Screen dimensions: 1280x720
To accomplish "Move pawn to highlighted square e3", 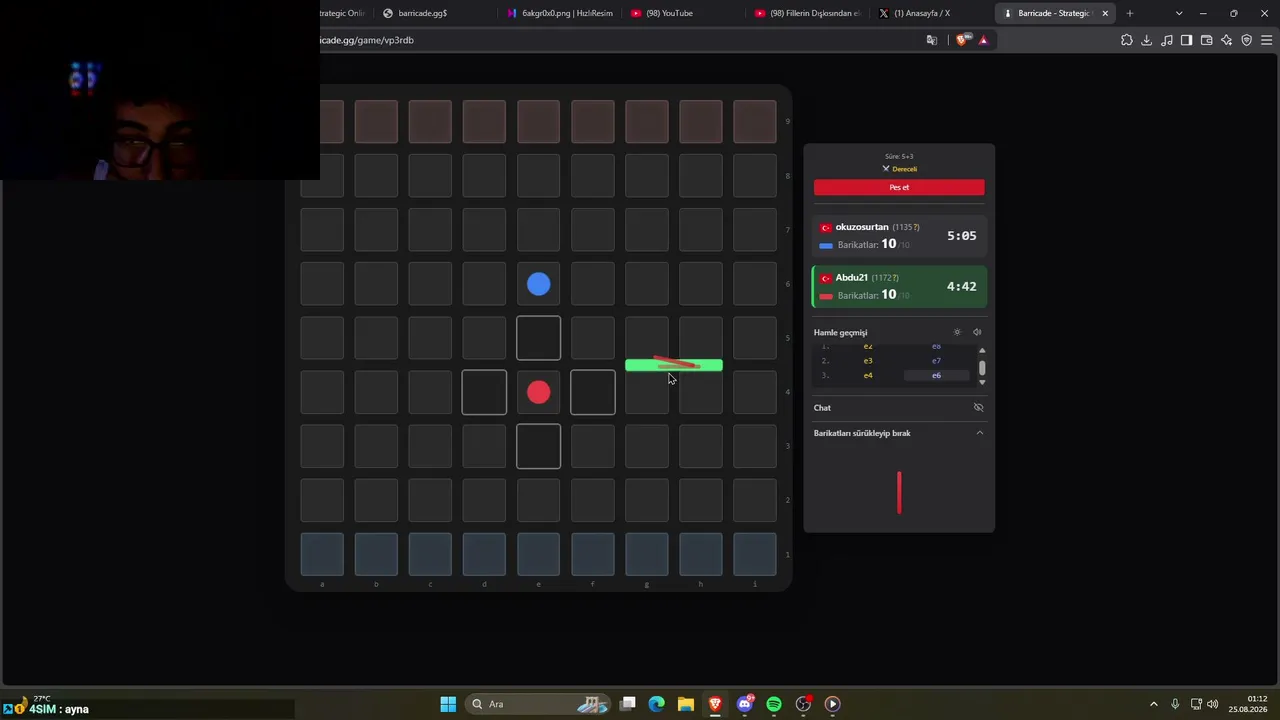I will 538,446.
